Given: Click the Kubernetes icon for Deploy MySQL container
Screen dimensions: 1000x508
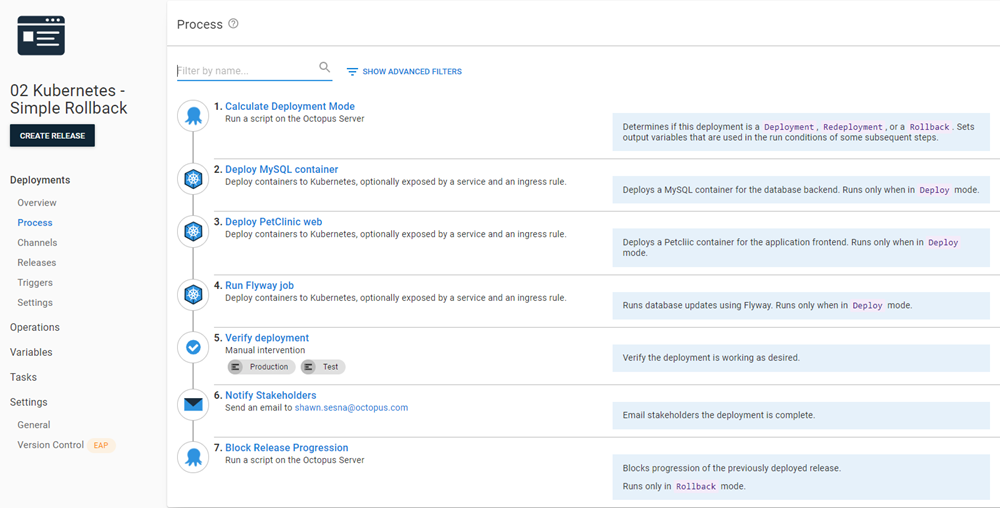Looking at the screenshot, I should 193,179.
